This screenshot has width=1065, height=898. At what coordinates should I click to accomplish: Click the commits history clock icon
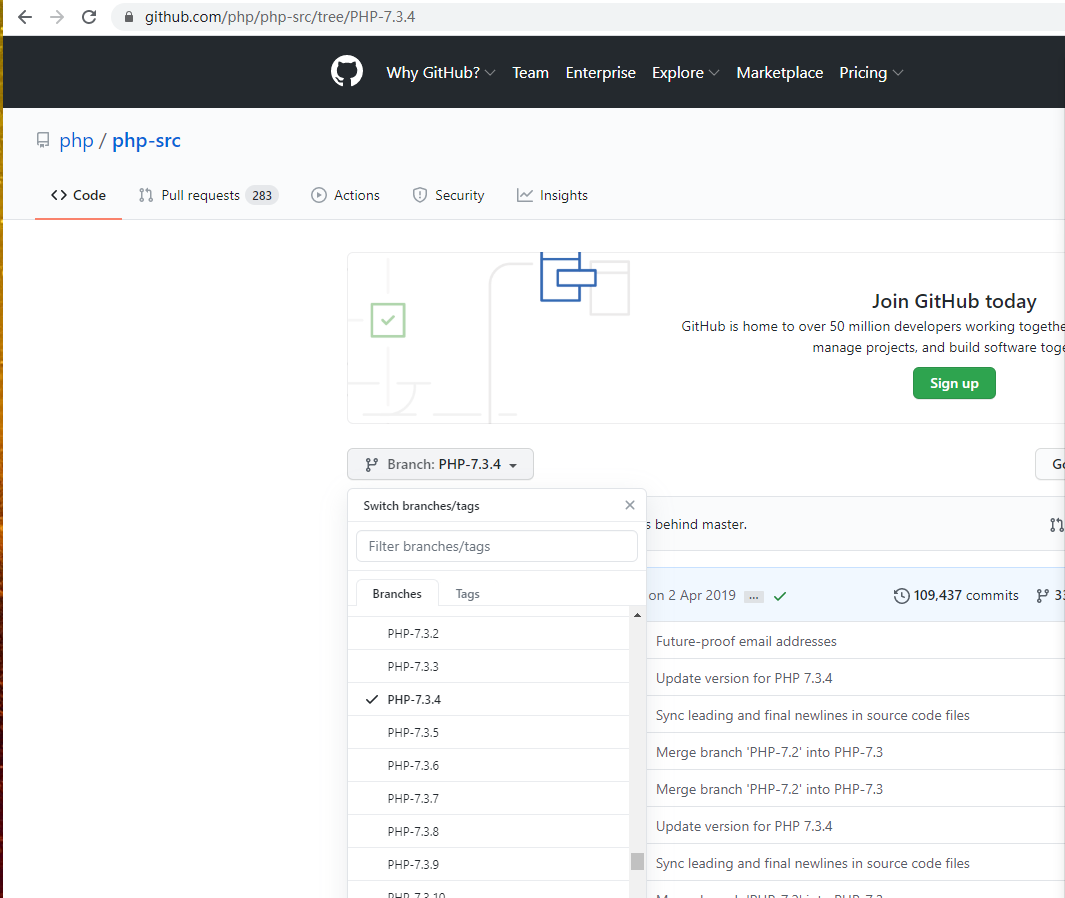click(900, 595)
